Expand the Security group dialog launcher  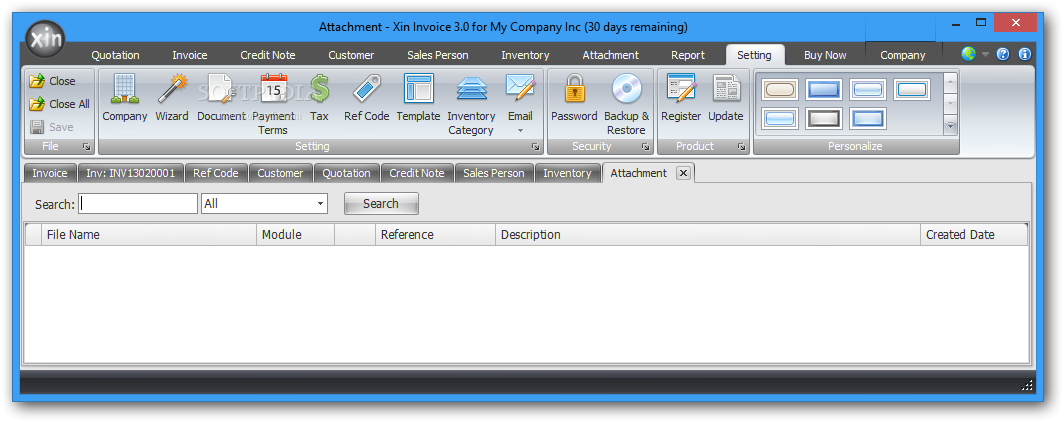[645, 147]
